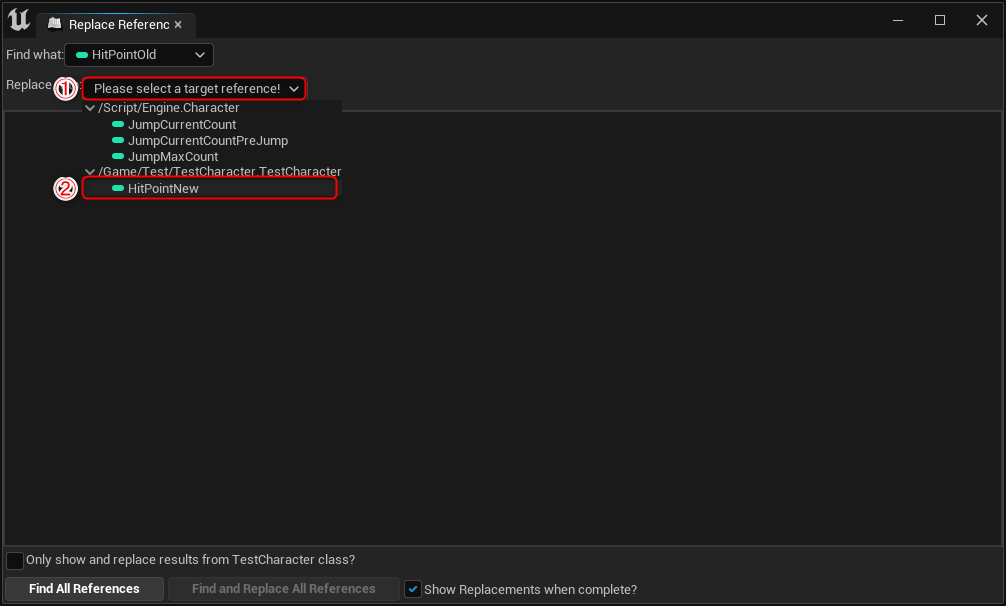Click the /Script/Engine.Character header text
Viewport: 1006px width, 606px height.
click(169, 108)
